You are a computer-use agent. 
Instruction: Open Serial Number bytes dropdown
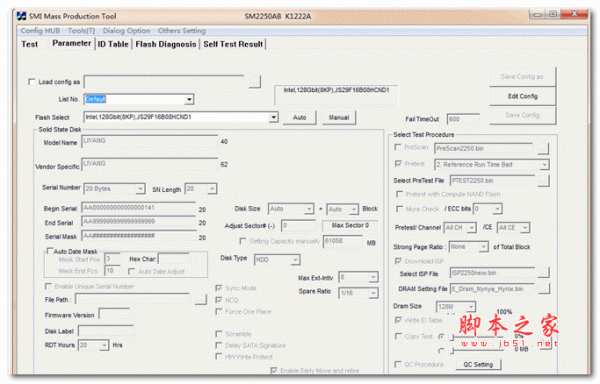[x=140, y=189]
